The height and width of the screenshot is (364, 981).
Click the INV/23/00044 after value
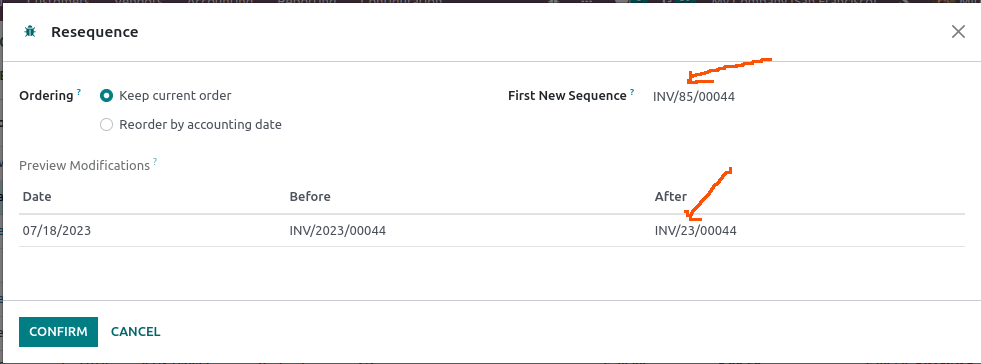pos(696,231)
